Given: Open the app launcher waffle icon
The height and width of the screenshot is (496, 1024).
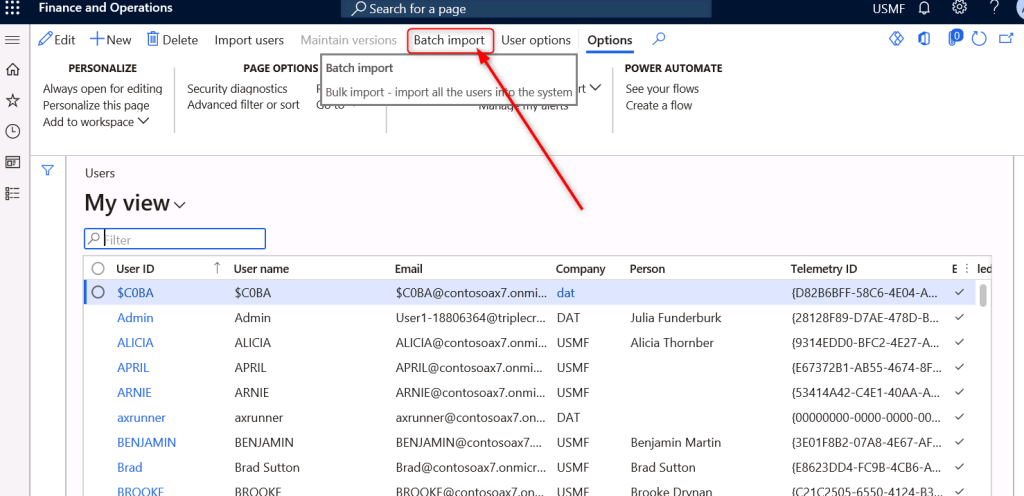Looking at the screenshot, I should [x=15, y=9].
